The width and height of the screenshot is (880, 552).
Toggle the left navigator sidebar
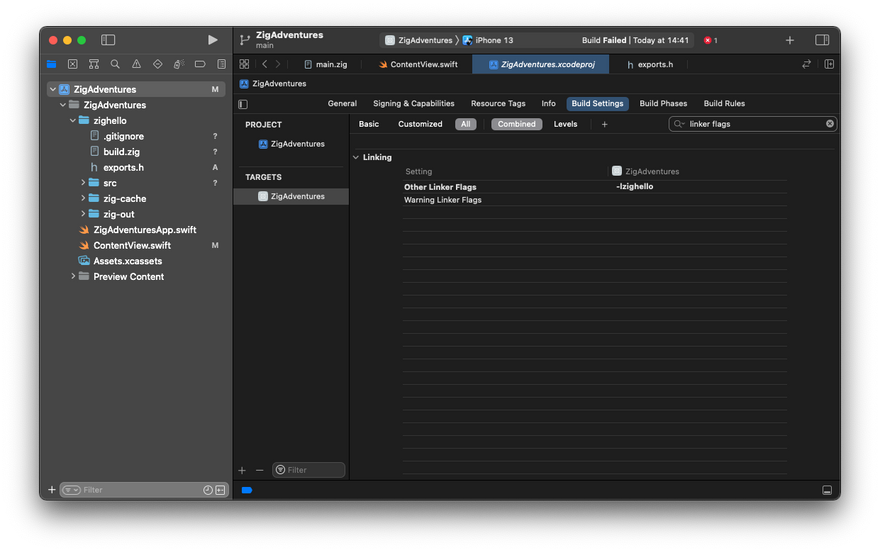pyautogui.click(x=108, y=40)
